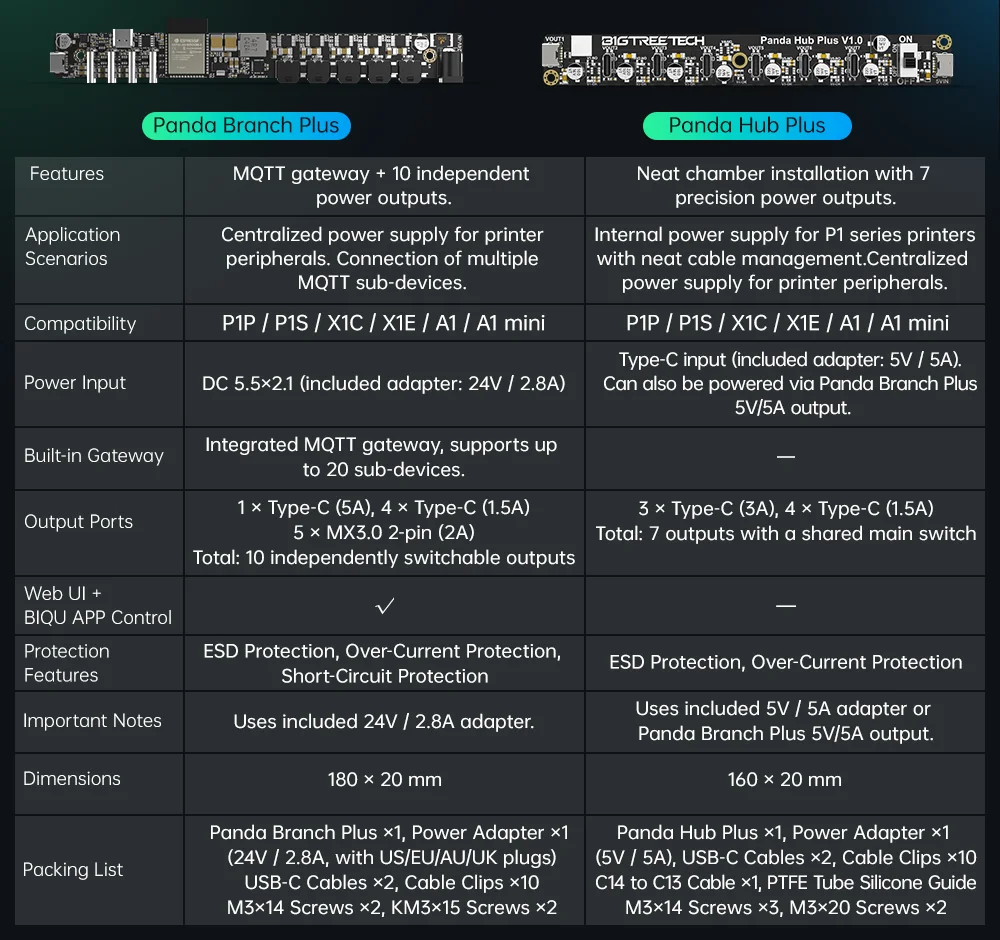Select the Protection Features row header
The image size is (1000, 940).
67,663
